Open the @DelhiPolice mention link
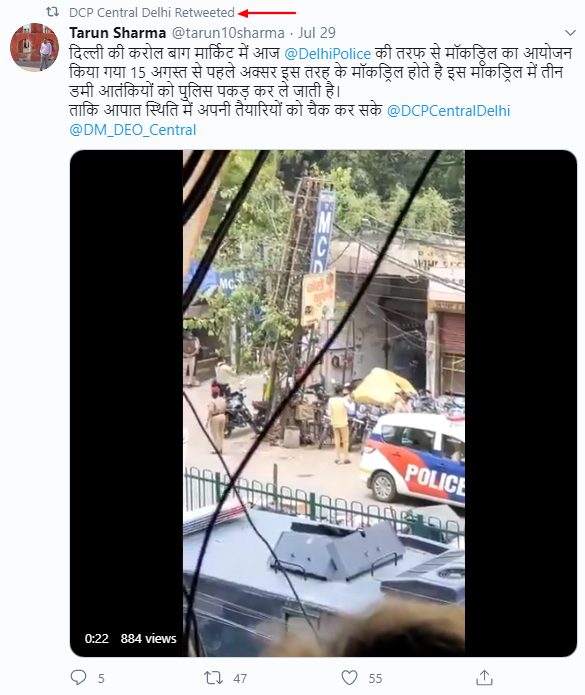Image resolution: width=585 pixels, height=695 pixels. click(x=328, y=54)
